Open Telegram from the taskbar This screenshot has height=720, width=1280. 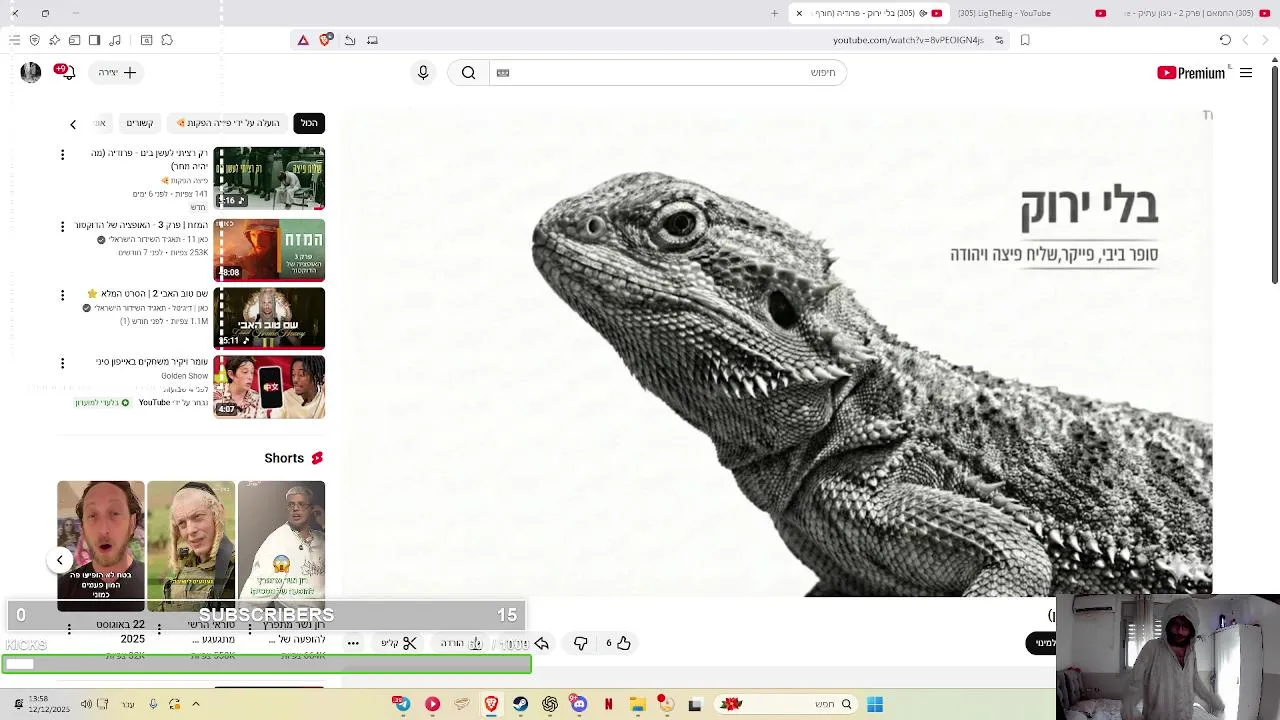(402, 704)
